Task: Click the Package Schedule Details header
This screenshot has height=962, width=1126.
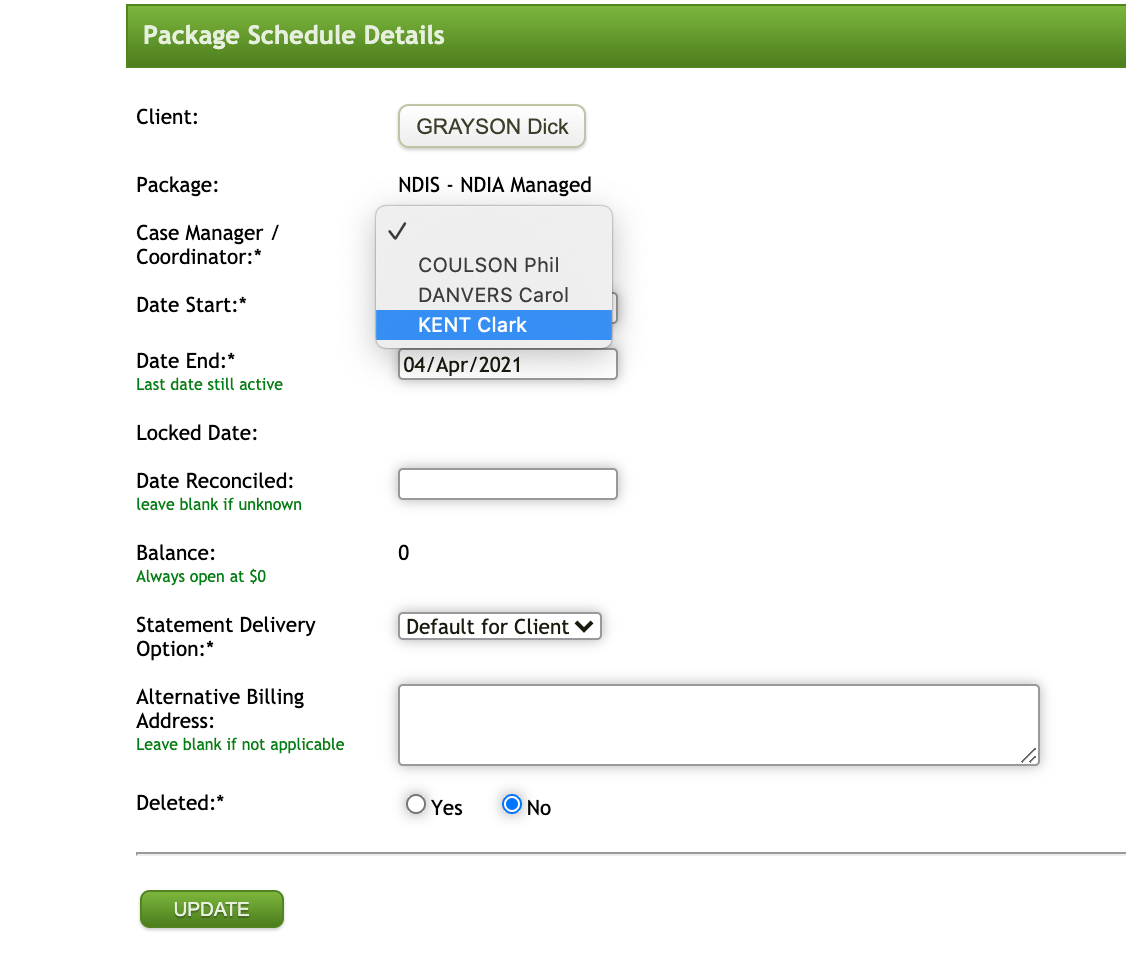Action: point(294,36)
